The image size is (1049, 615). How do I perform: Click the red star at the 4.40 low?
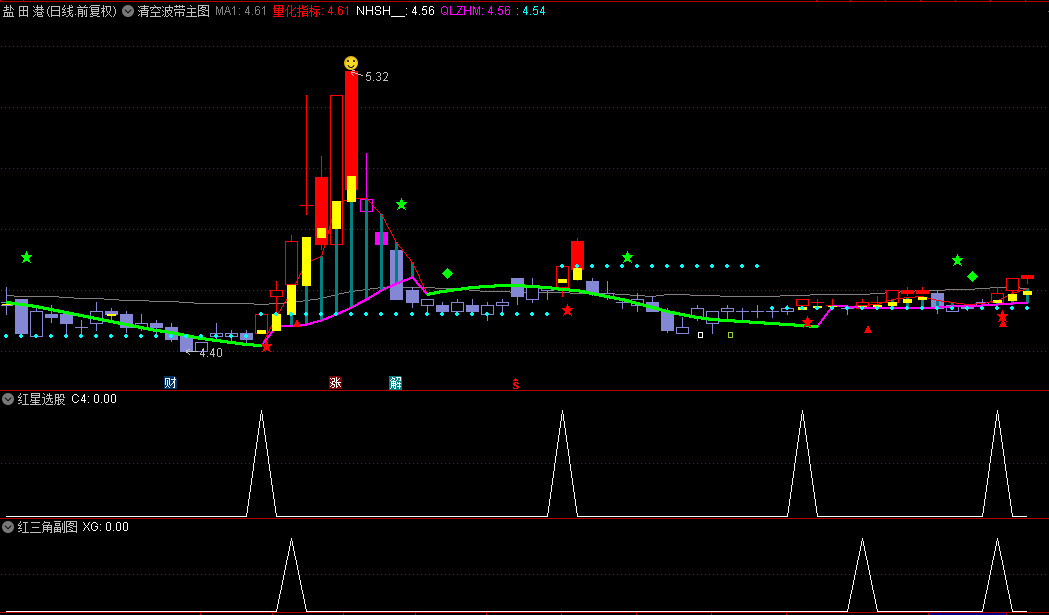[x=266, y=346]
